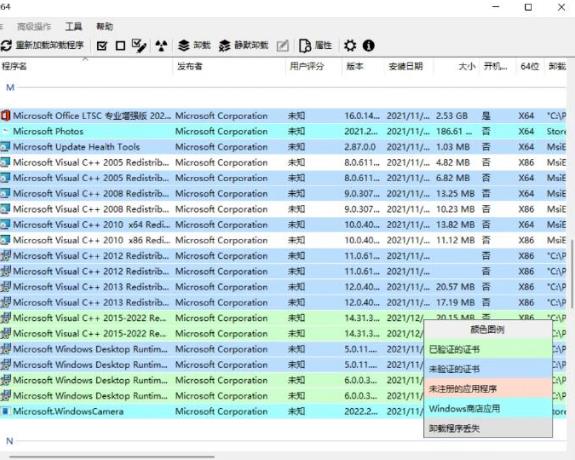The width and height of the screenshot is (575, 460).
Task: Click the 静默卸载 quiet uninstall button
Action: (243, 45)
